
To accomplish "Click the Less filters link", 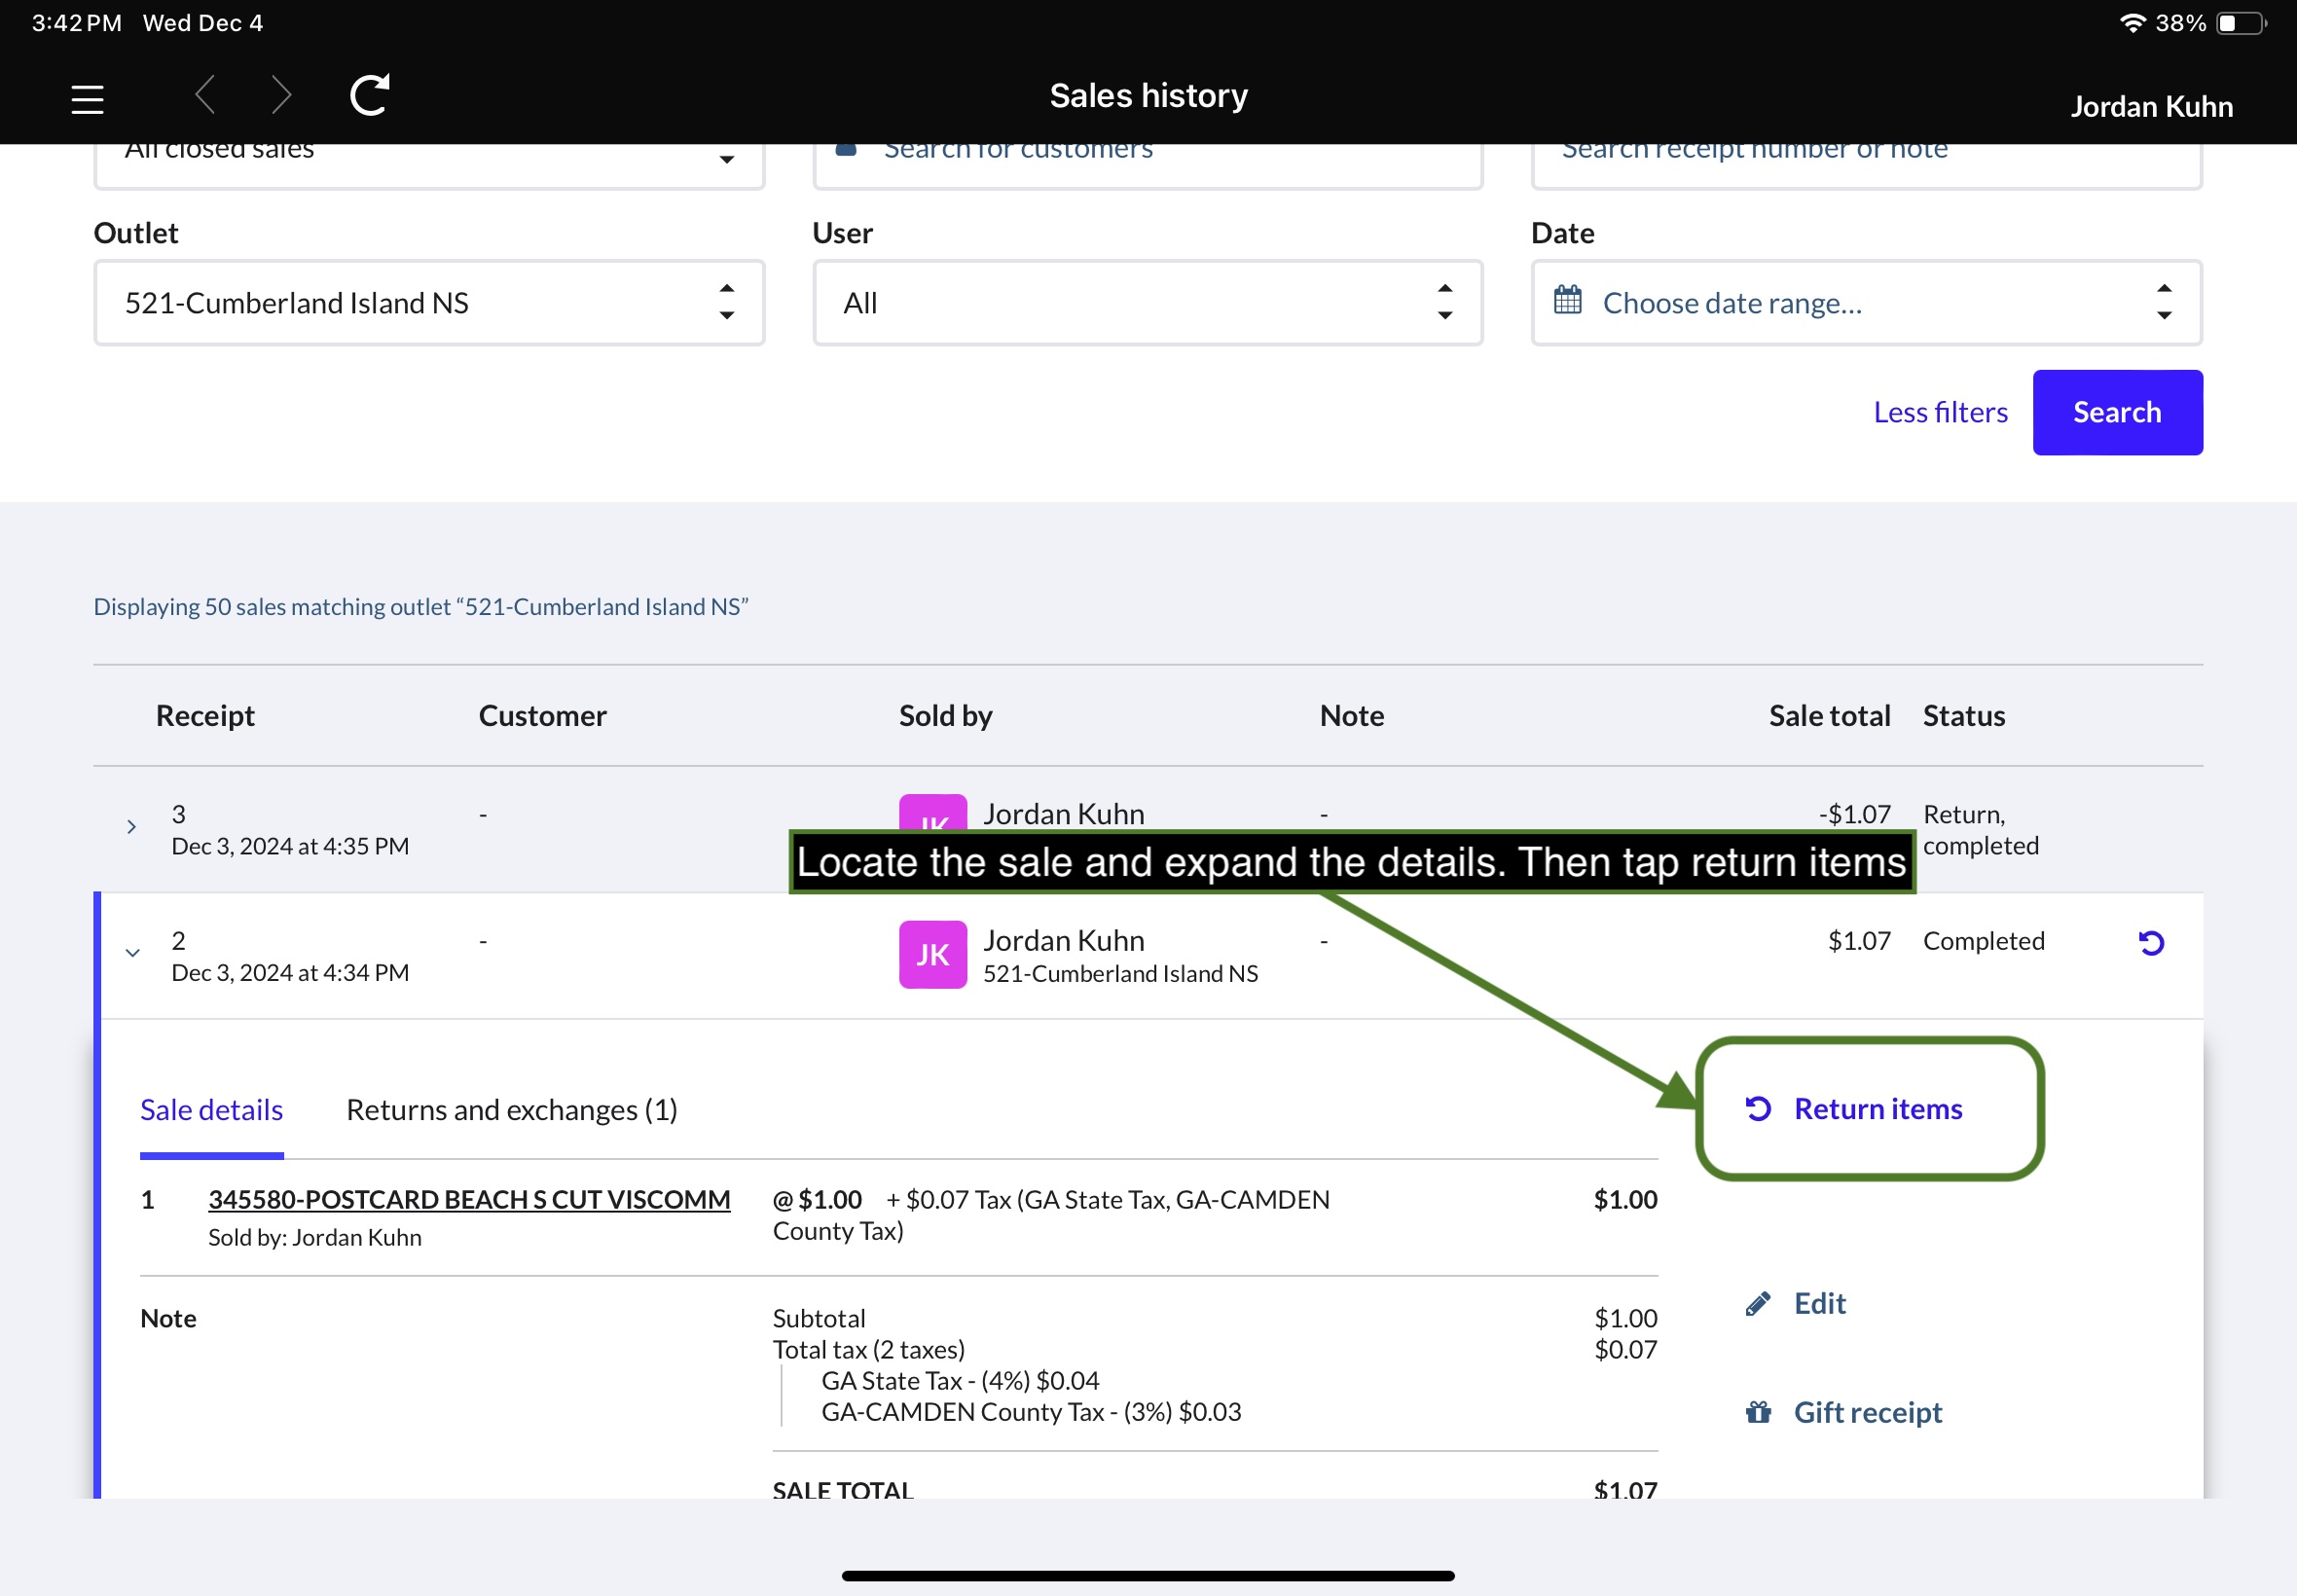I will (1940, 412).
